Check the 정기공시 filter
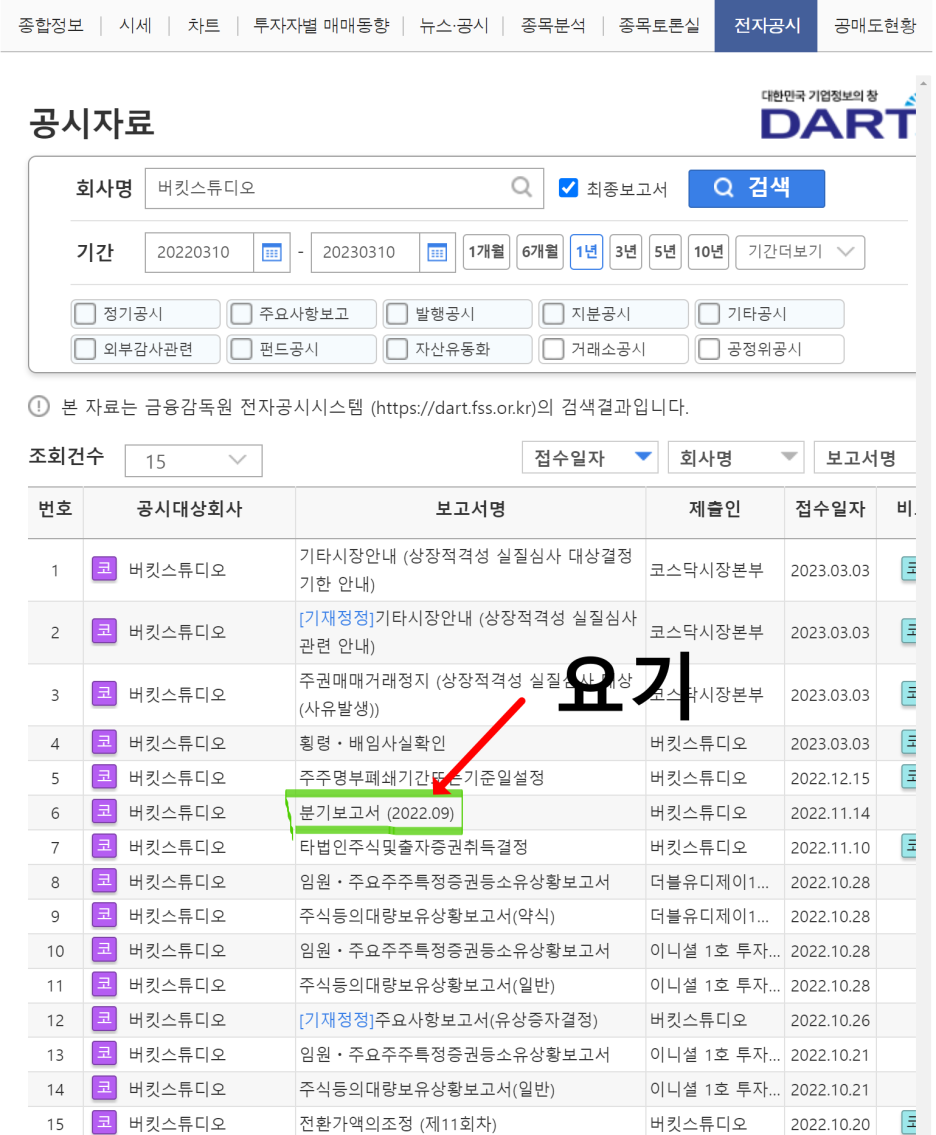The image size is (936, 1135). coord(85,313)
